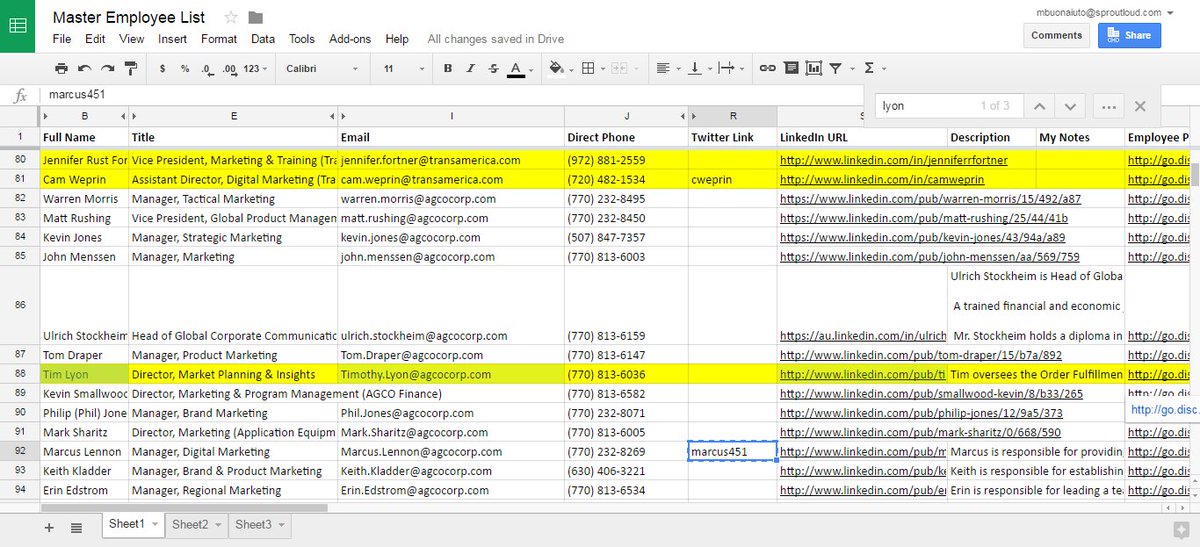Open Sheets home via green logo
Screen dimensions: 1200x547
point(18,25)
